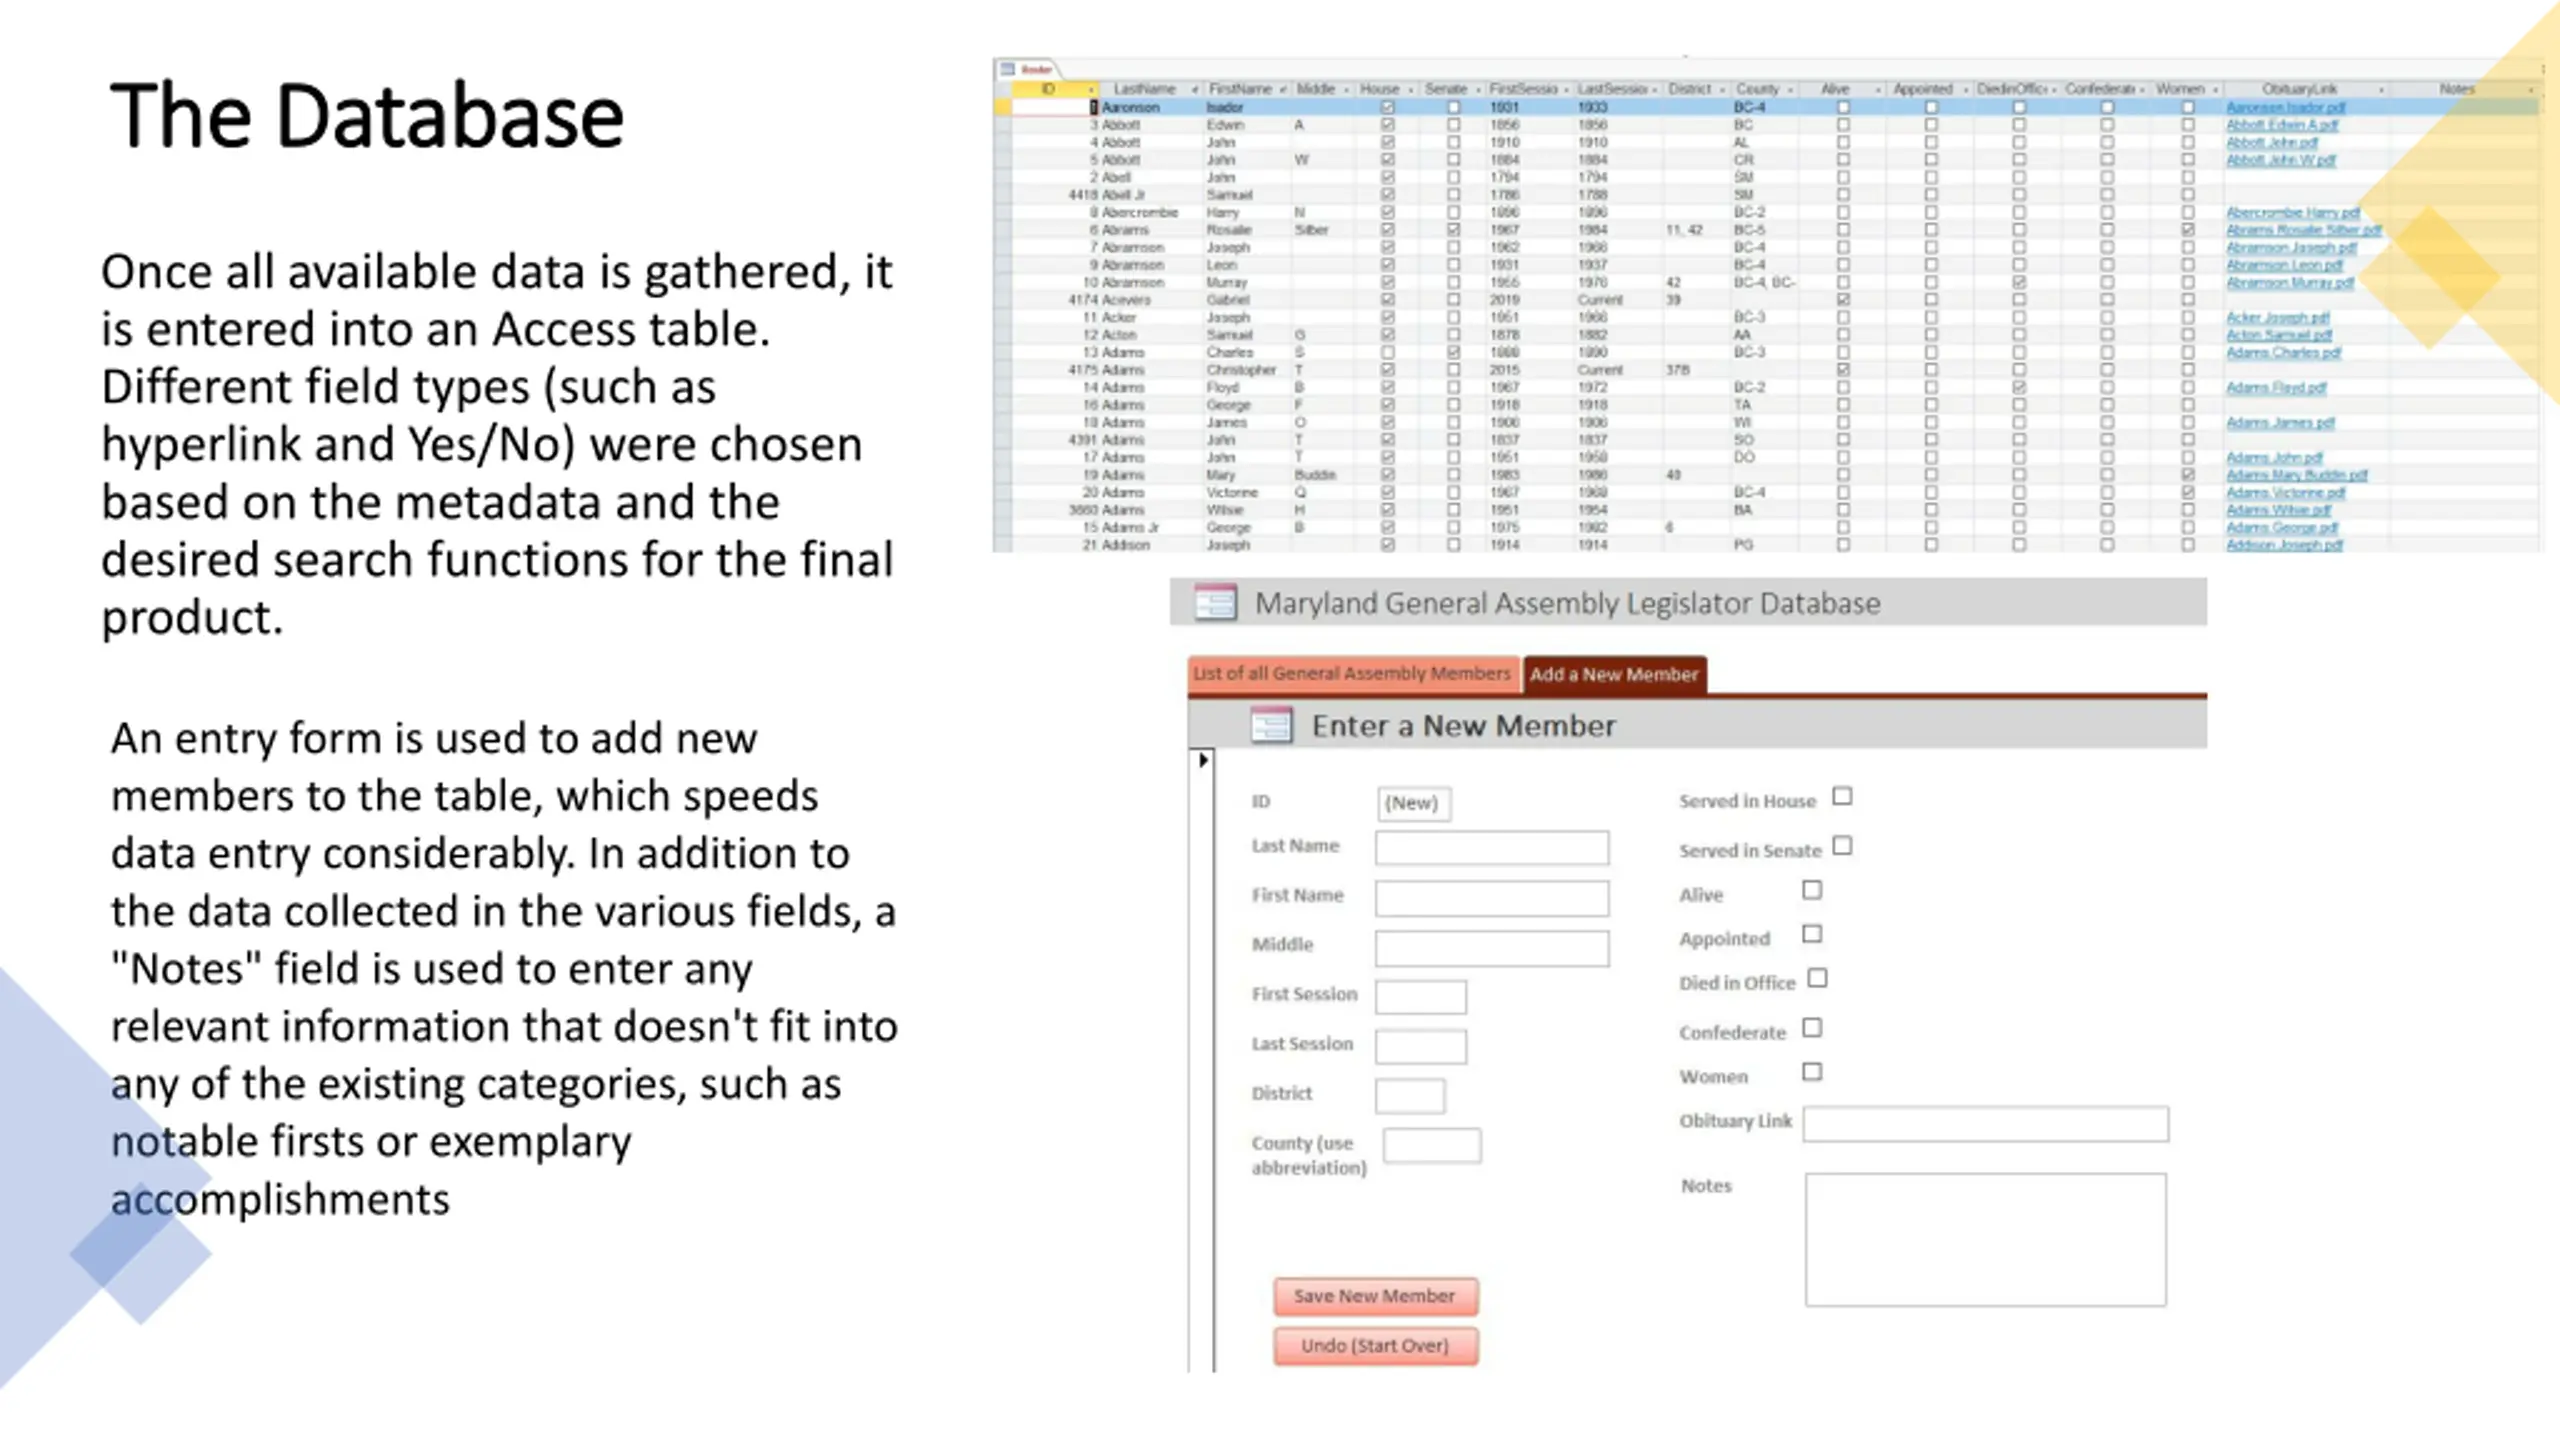Switch to List of all General Assembly Members tab
Screen dimensions: 2560x1440
[x=1352, y=674]
